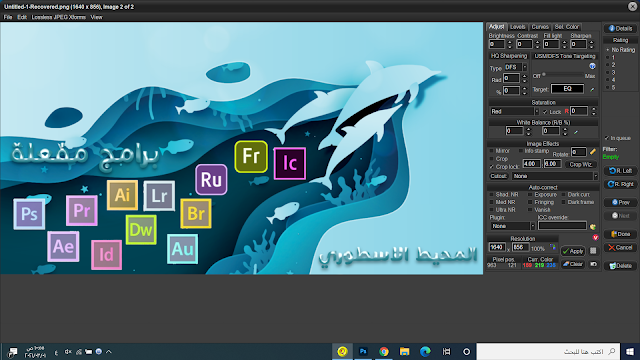Click the Rotate angle input field
Viewport: 640px width, 360px height.
(x=578, y=152)
